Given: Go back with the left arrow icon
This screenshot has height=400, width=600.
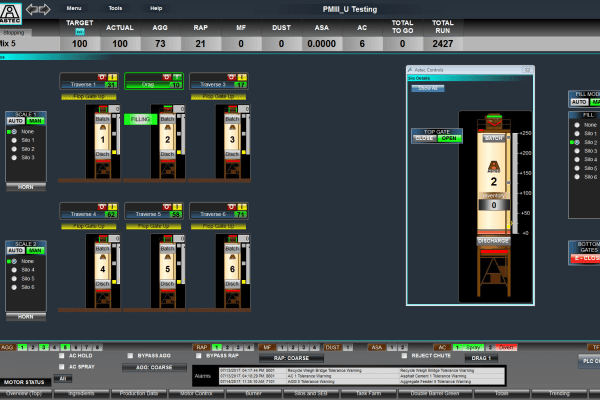Looking at the screenshot, I should click(32, 9).
